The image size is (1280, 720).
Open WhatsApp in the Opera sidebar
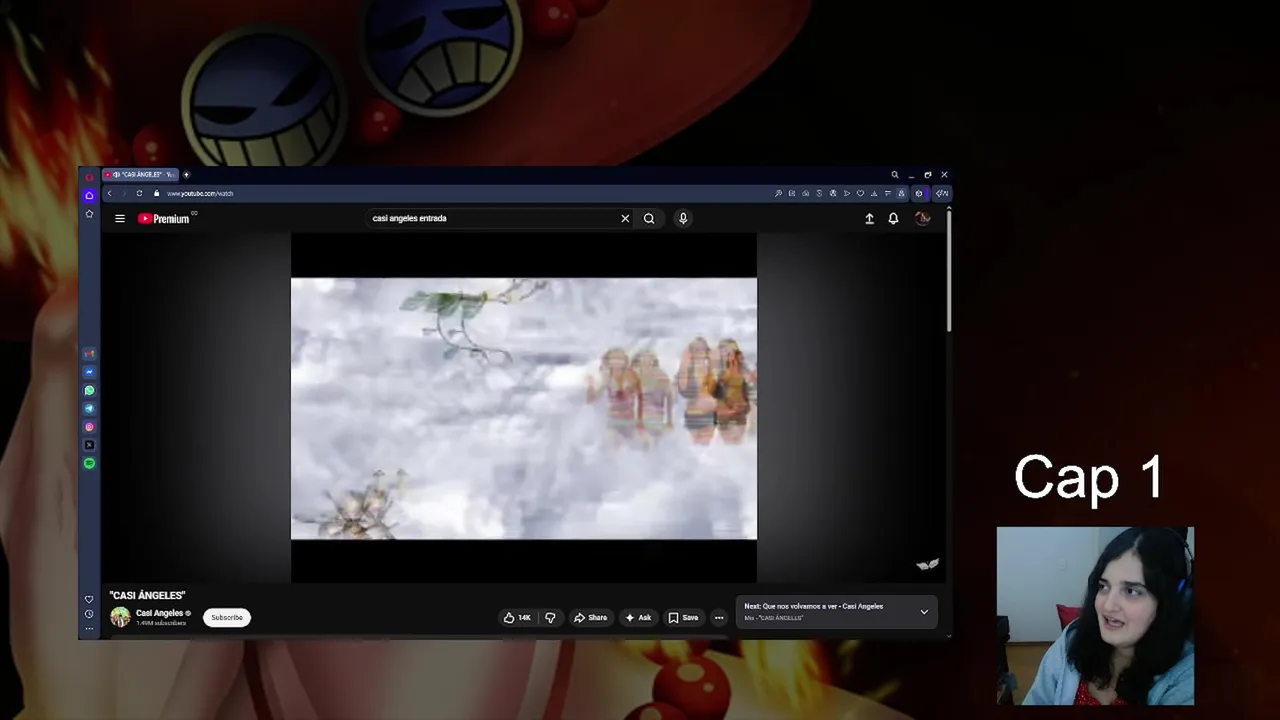tap(89, 391)
